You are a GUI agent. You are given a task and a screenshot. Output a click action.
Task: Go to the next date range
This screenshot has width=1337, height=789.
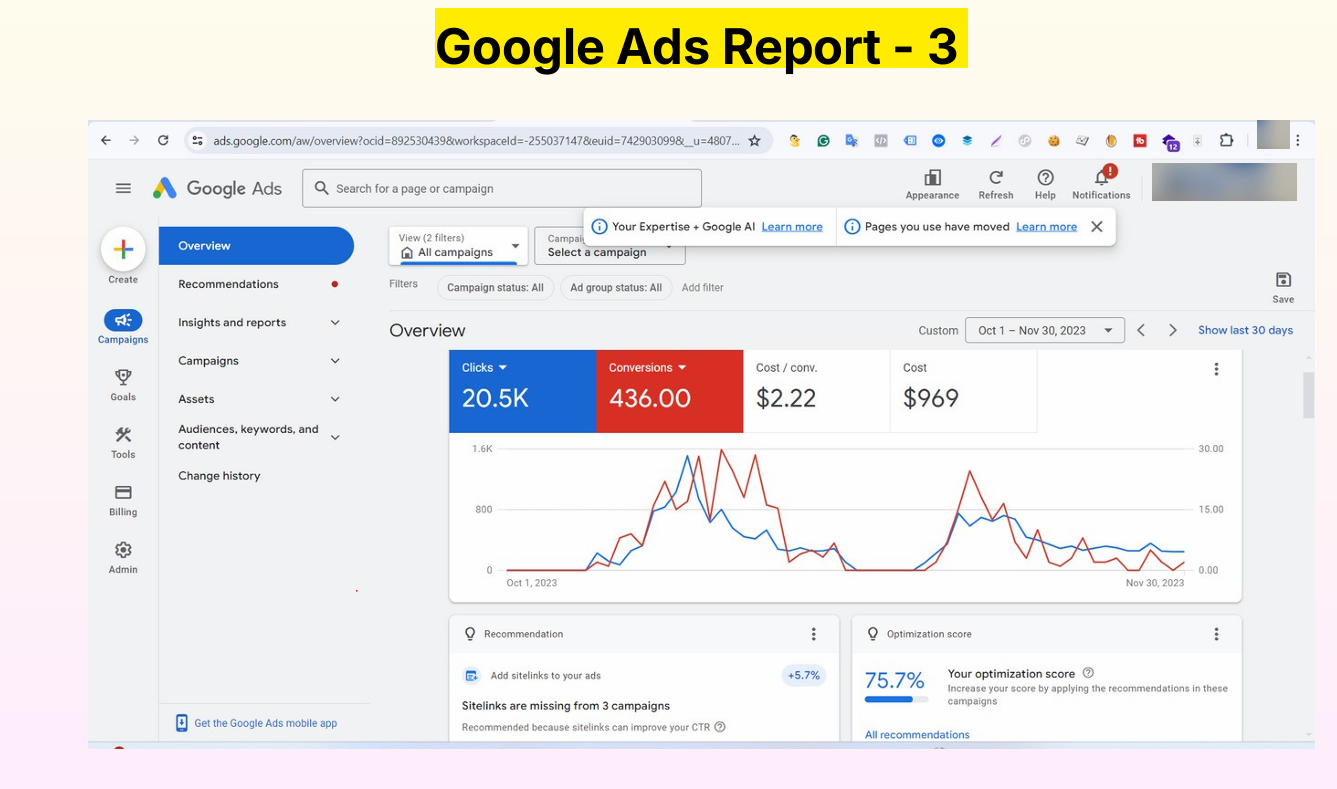click(1173, 330)
